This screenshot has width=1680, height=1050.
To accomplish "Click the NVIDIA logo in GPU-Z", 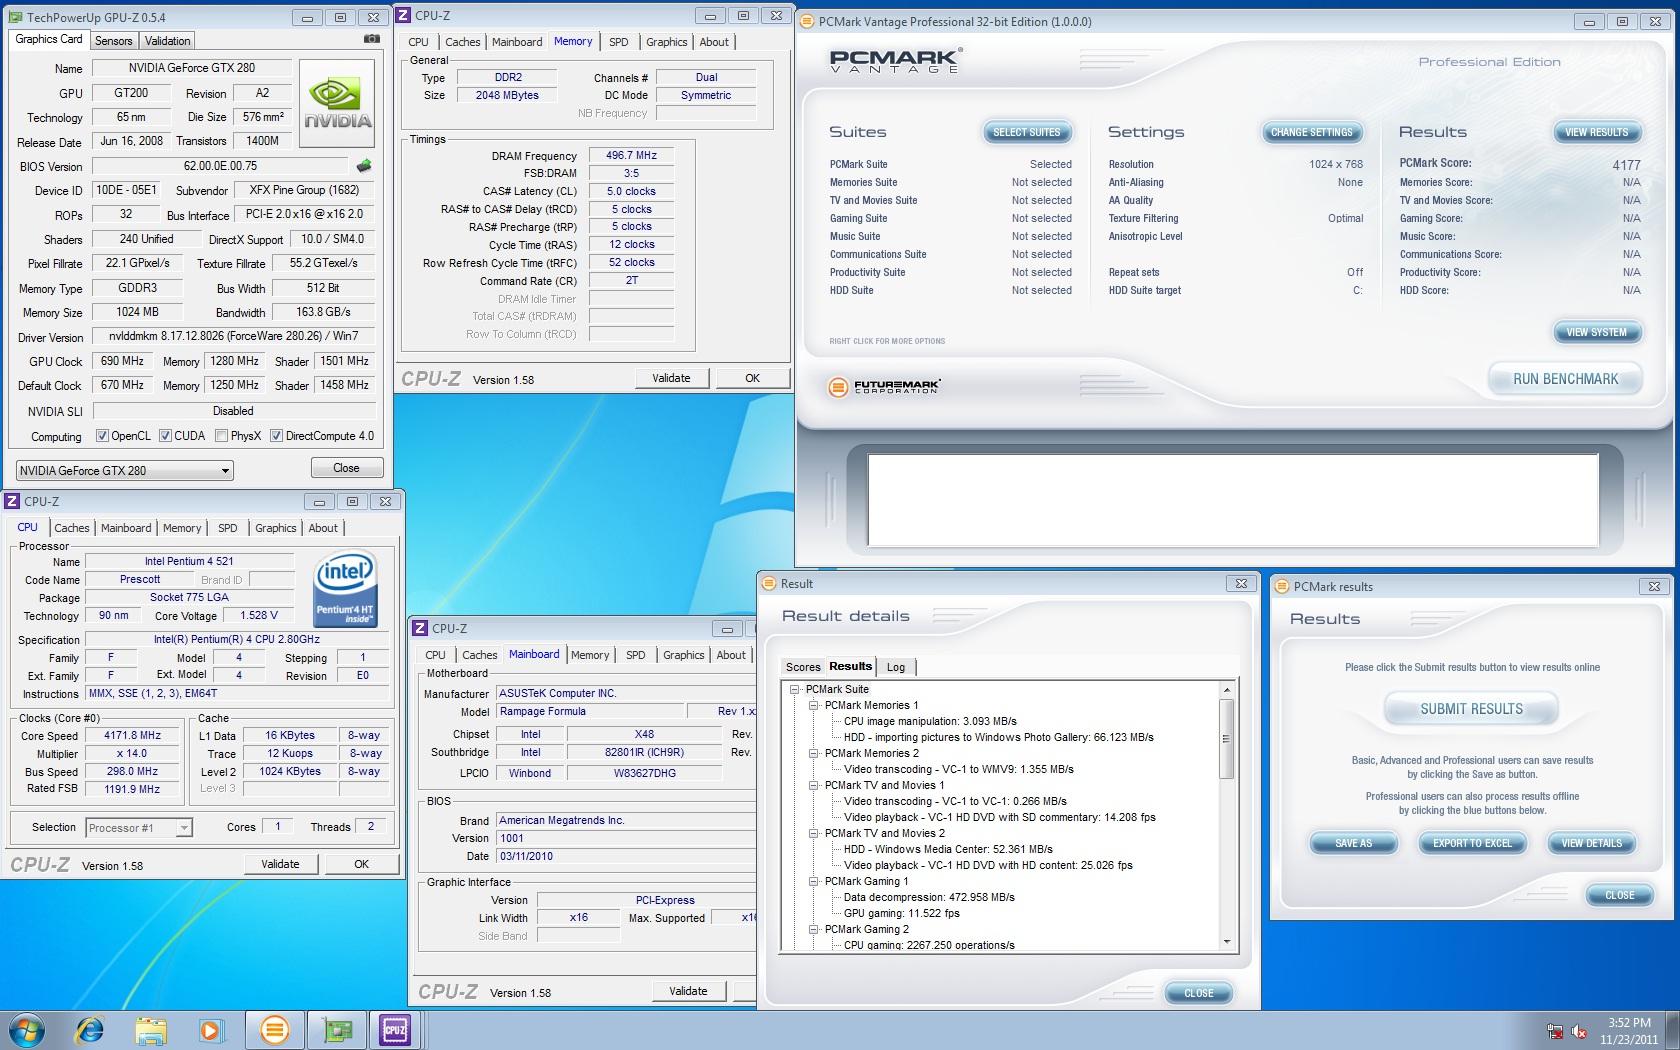I will tap(337, 104).
